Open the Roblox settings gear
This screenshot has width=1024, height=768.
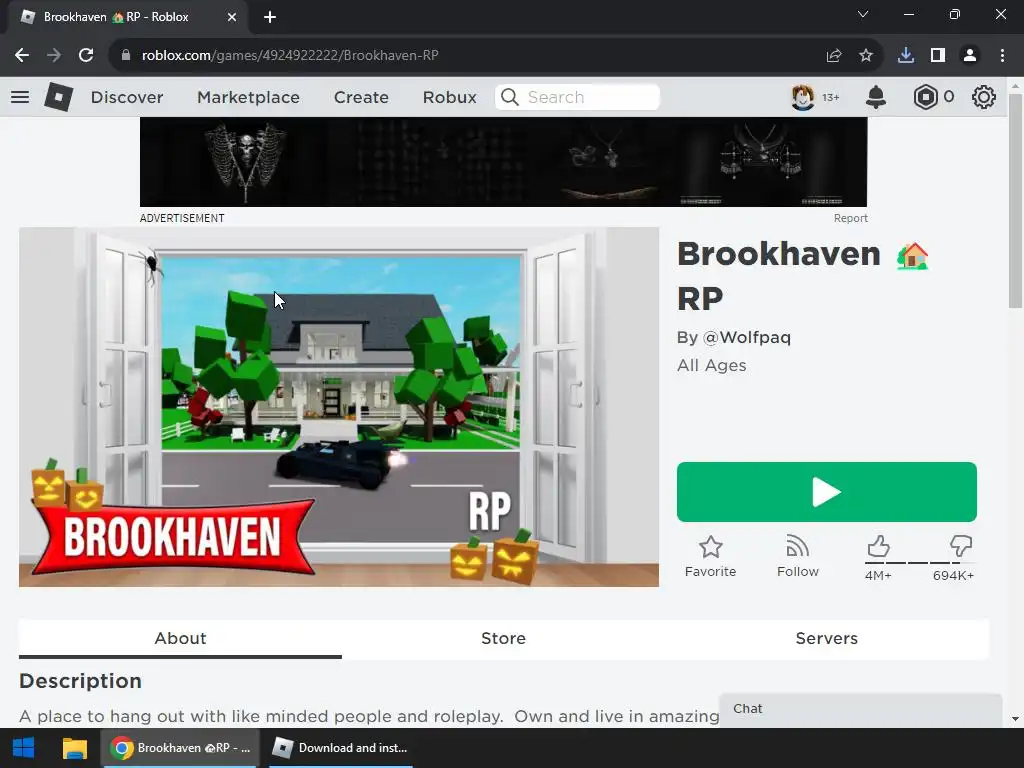tap(984, 97)
